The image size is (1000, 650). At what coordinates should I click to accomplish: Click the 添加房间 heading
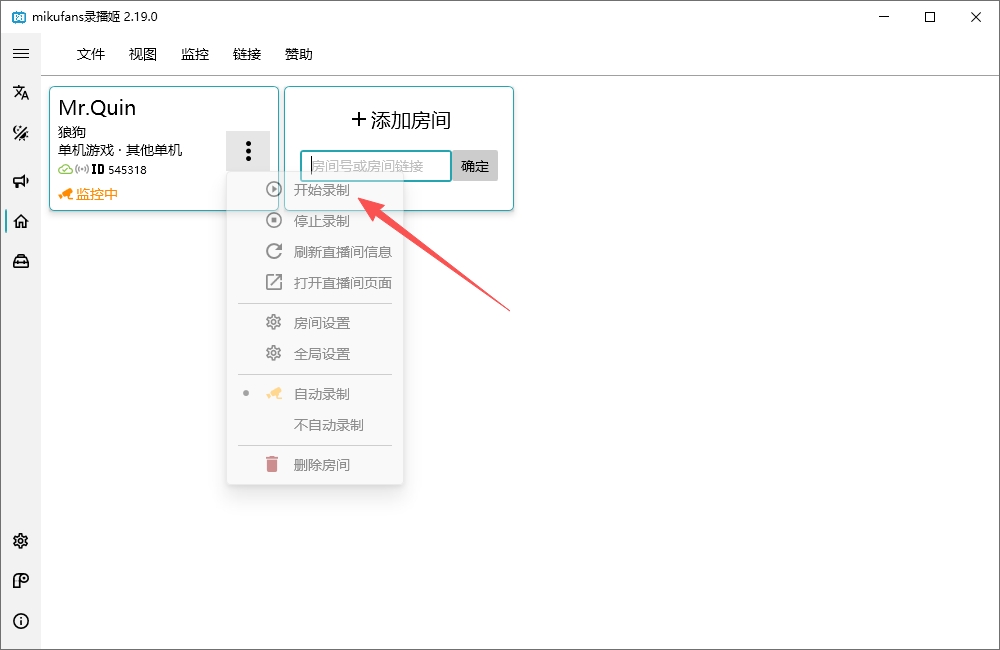coord(401,120)
